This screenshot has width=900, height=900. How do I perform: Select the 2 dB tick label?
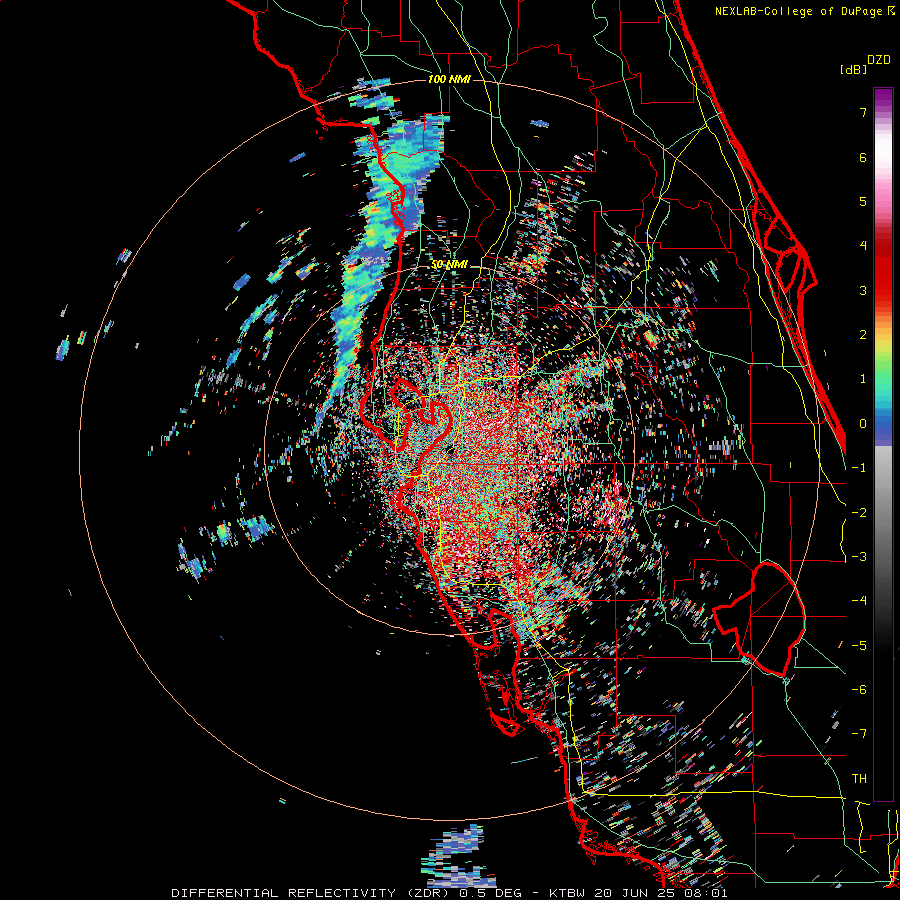click(x=863, y=335)
